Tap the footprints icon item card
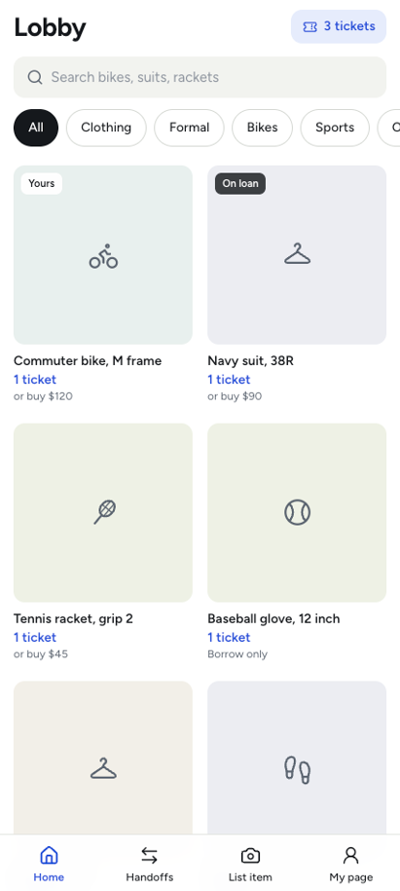This screenshot has height=891, width=400. [297, 770]
